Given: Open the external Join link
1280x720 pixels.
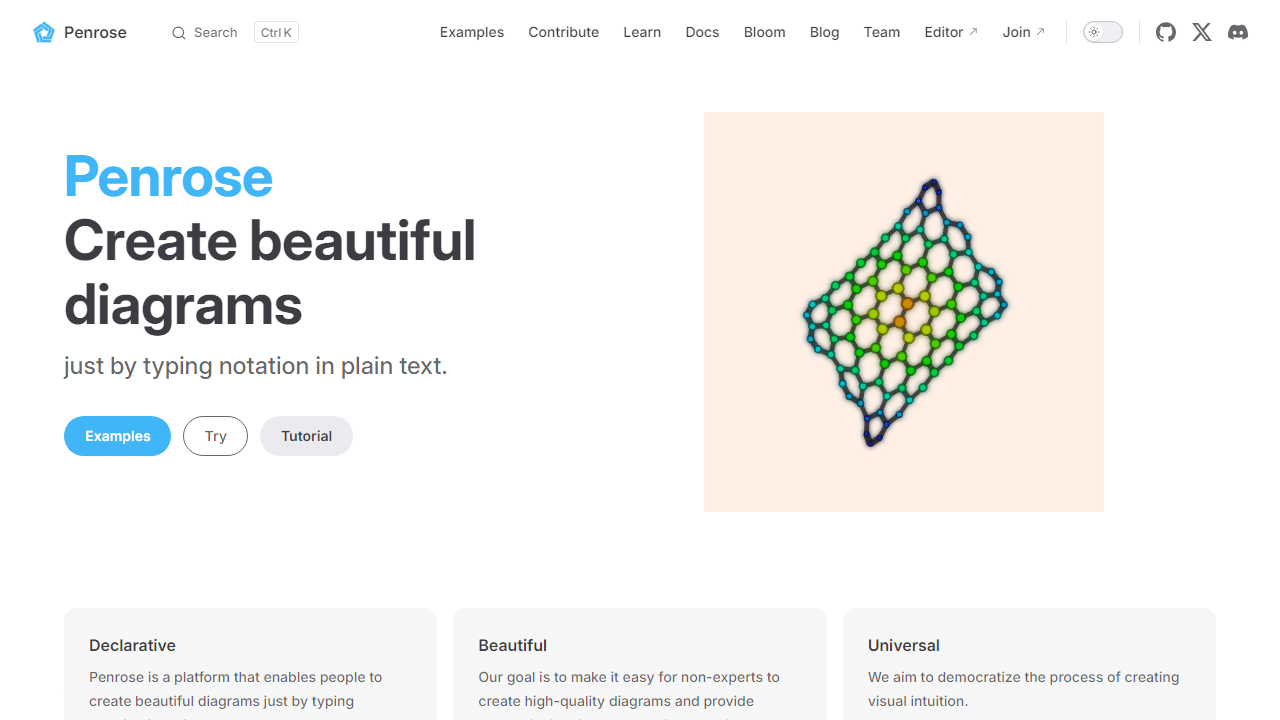Looking at the screenshot, I should click(x=1024, y=32).
